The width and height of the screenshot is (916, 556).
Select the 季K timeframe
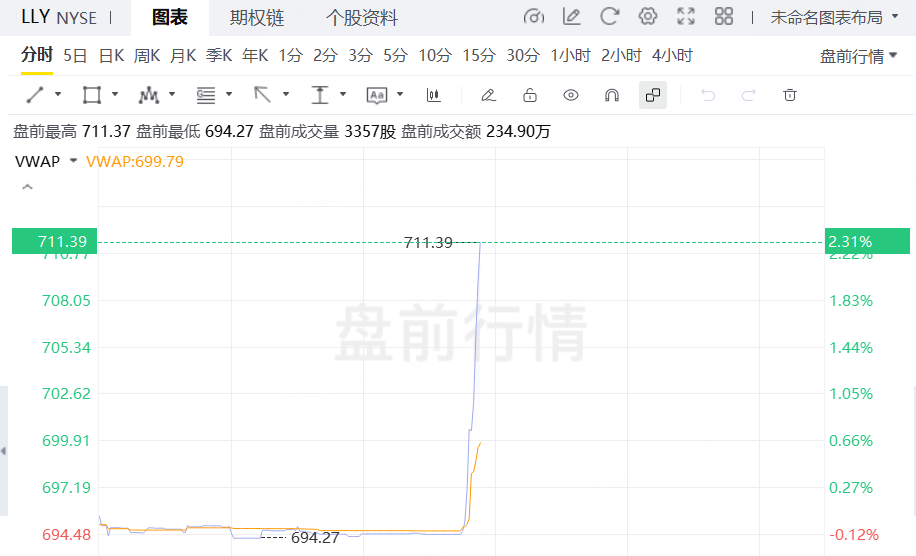(x=219, y=55)
